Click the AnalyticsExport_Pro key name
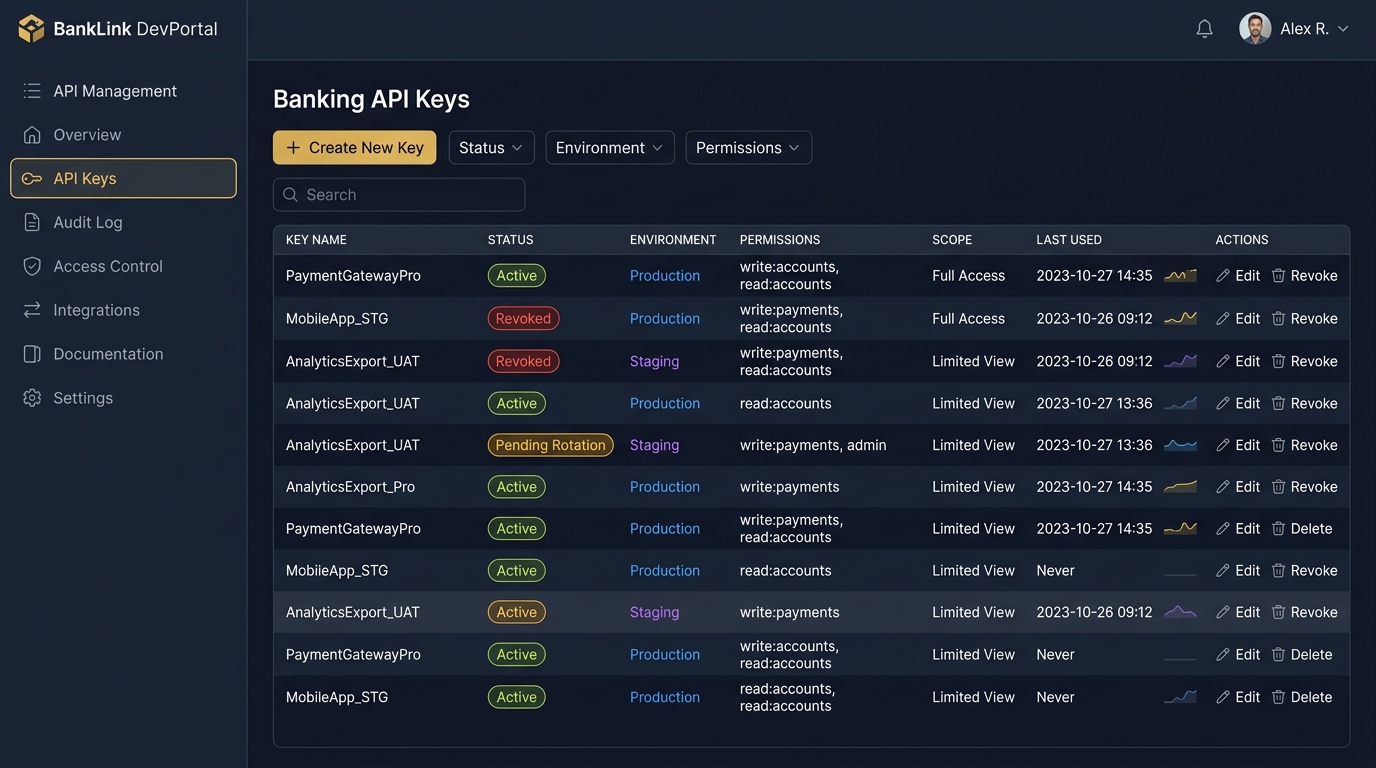1376x768 pixels. point(350,487)
